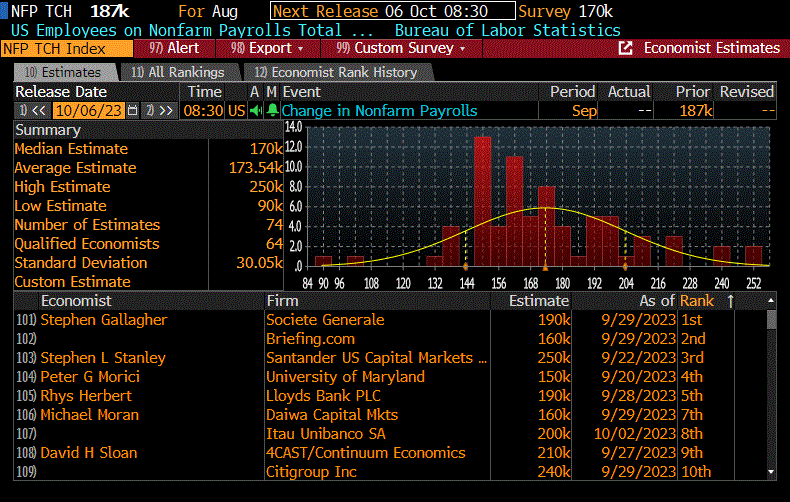Click 4CAST/Continuum Economics firm
Image resolution: width=790 pixels, height=502 pixels.
[x=366, y=453]
